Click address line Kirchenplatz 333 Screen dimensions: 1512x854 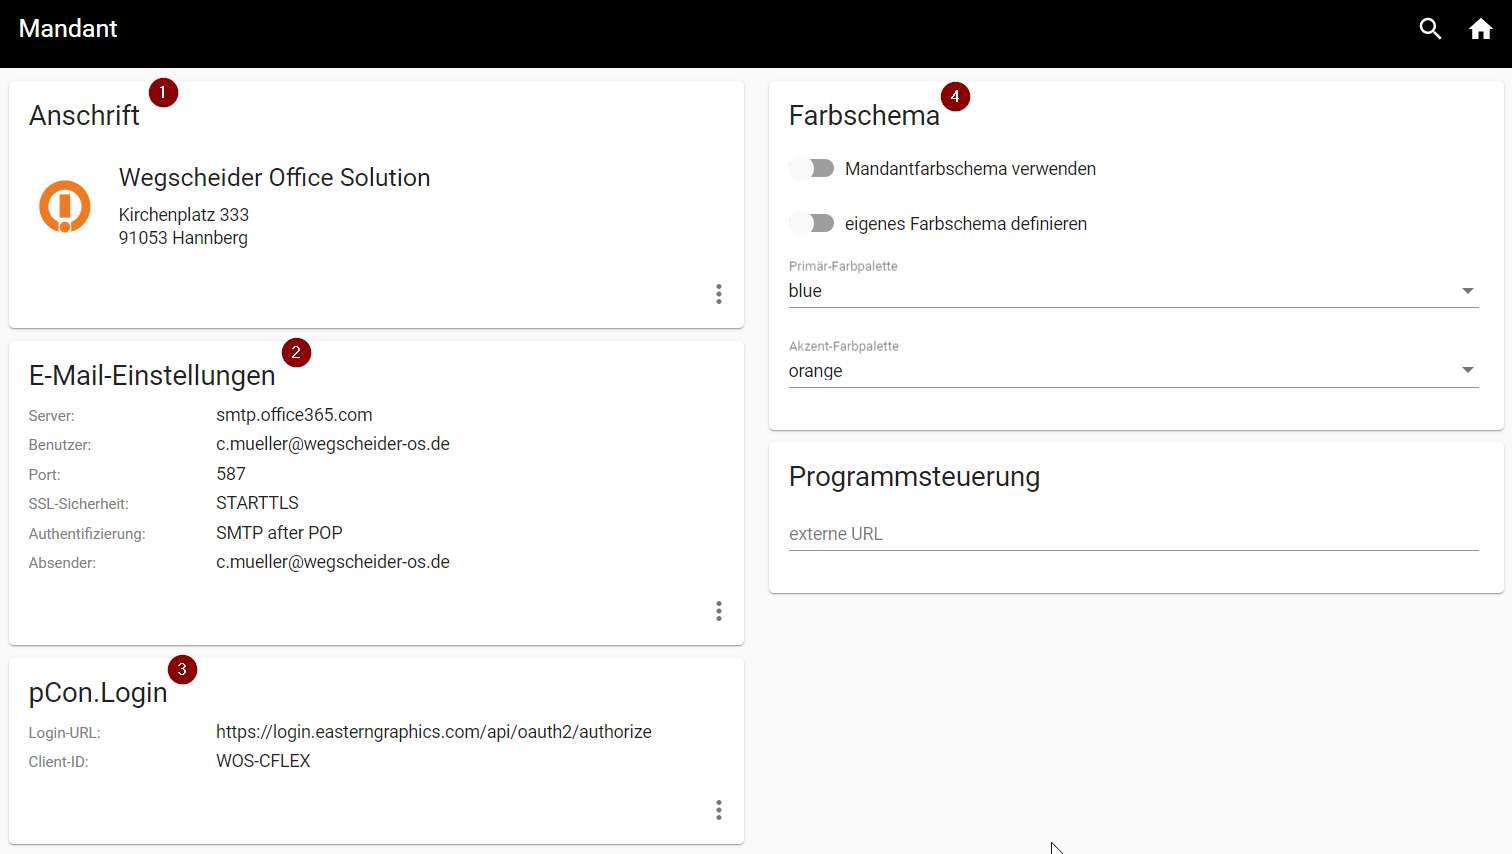click(x=184, y=214)
